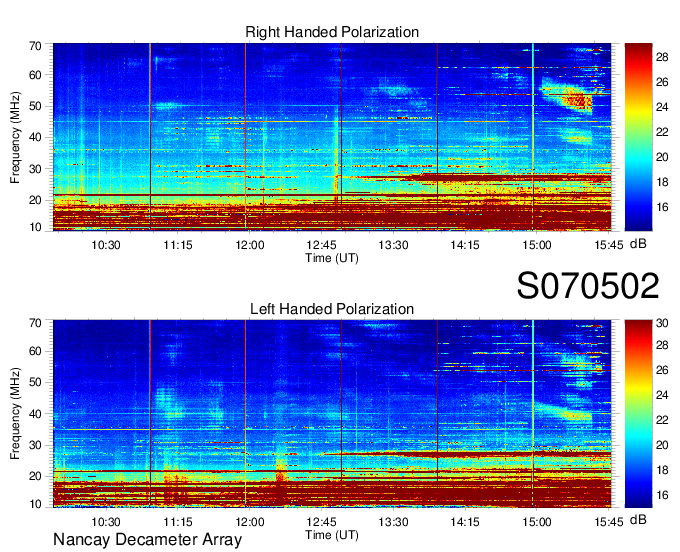Click the Left Handed spectrogram image
This screenshot has height=552, width=680.
(332, 414)
